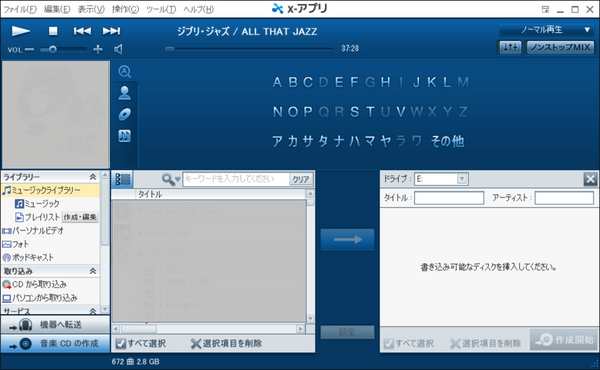Viewport: 600px width, 370px height.
Task: Raise volume with the plus icon
Action: click(98, 49)
